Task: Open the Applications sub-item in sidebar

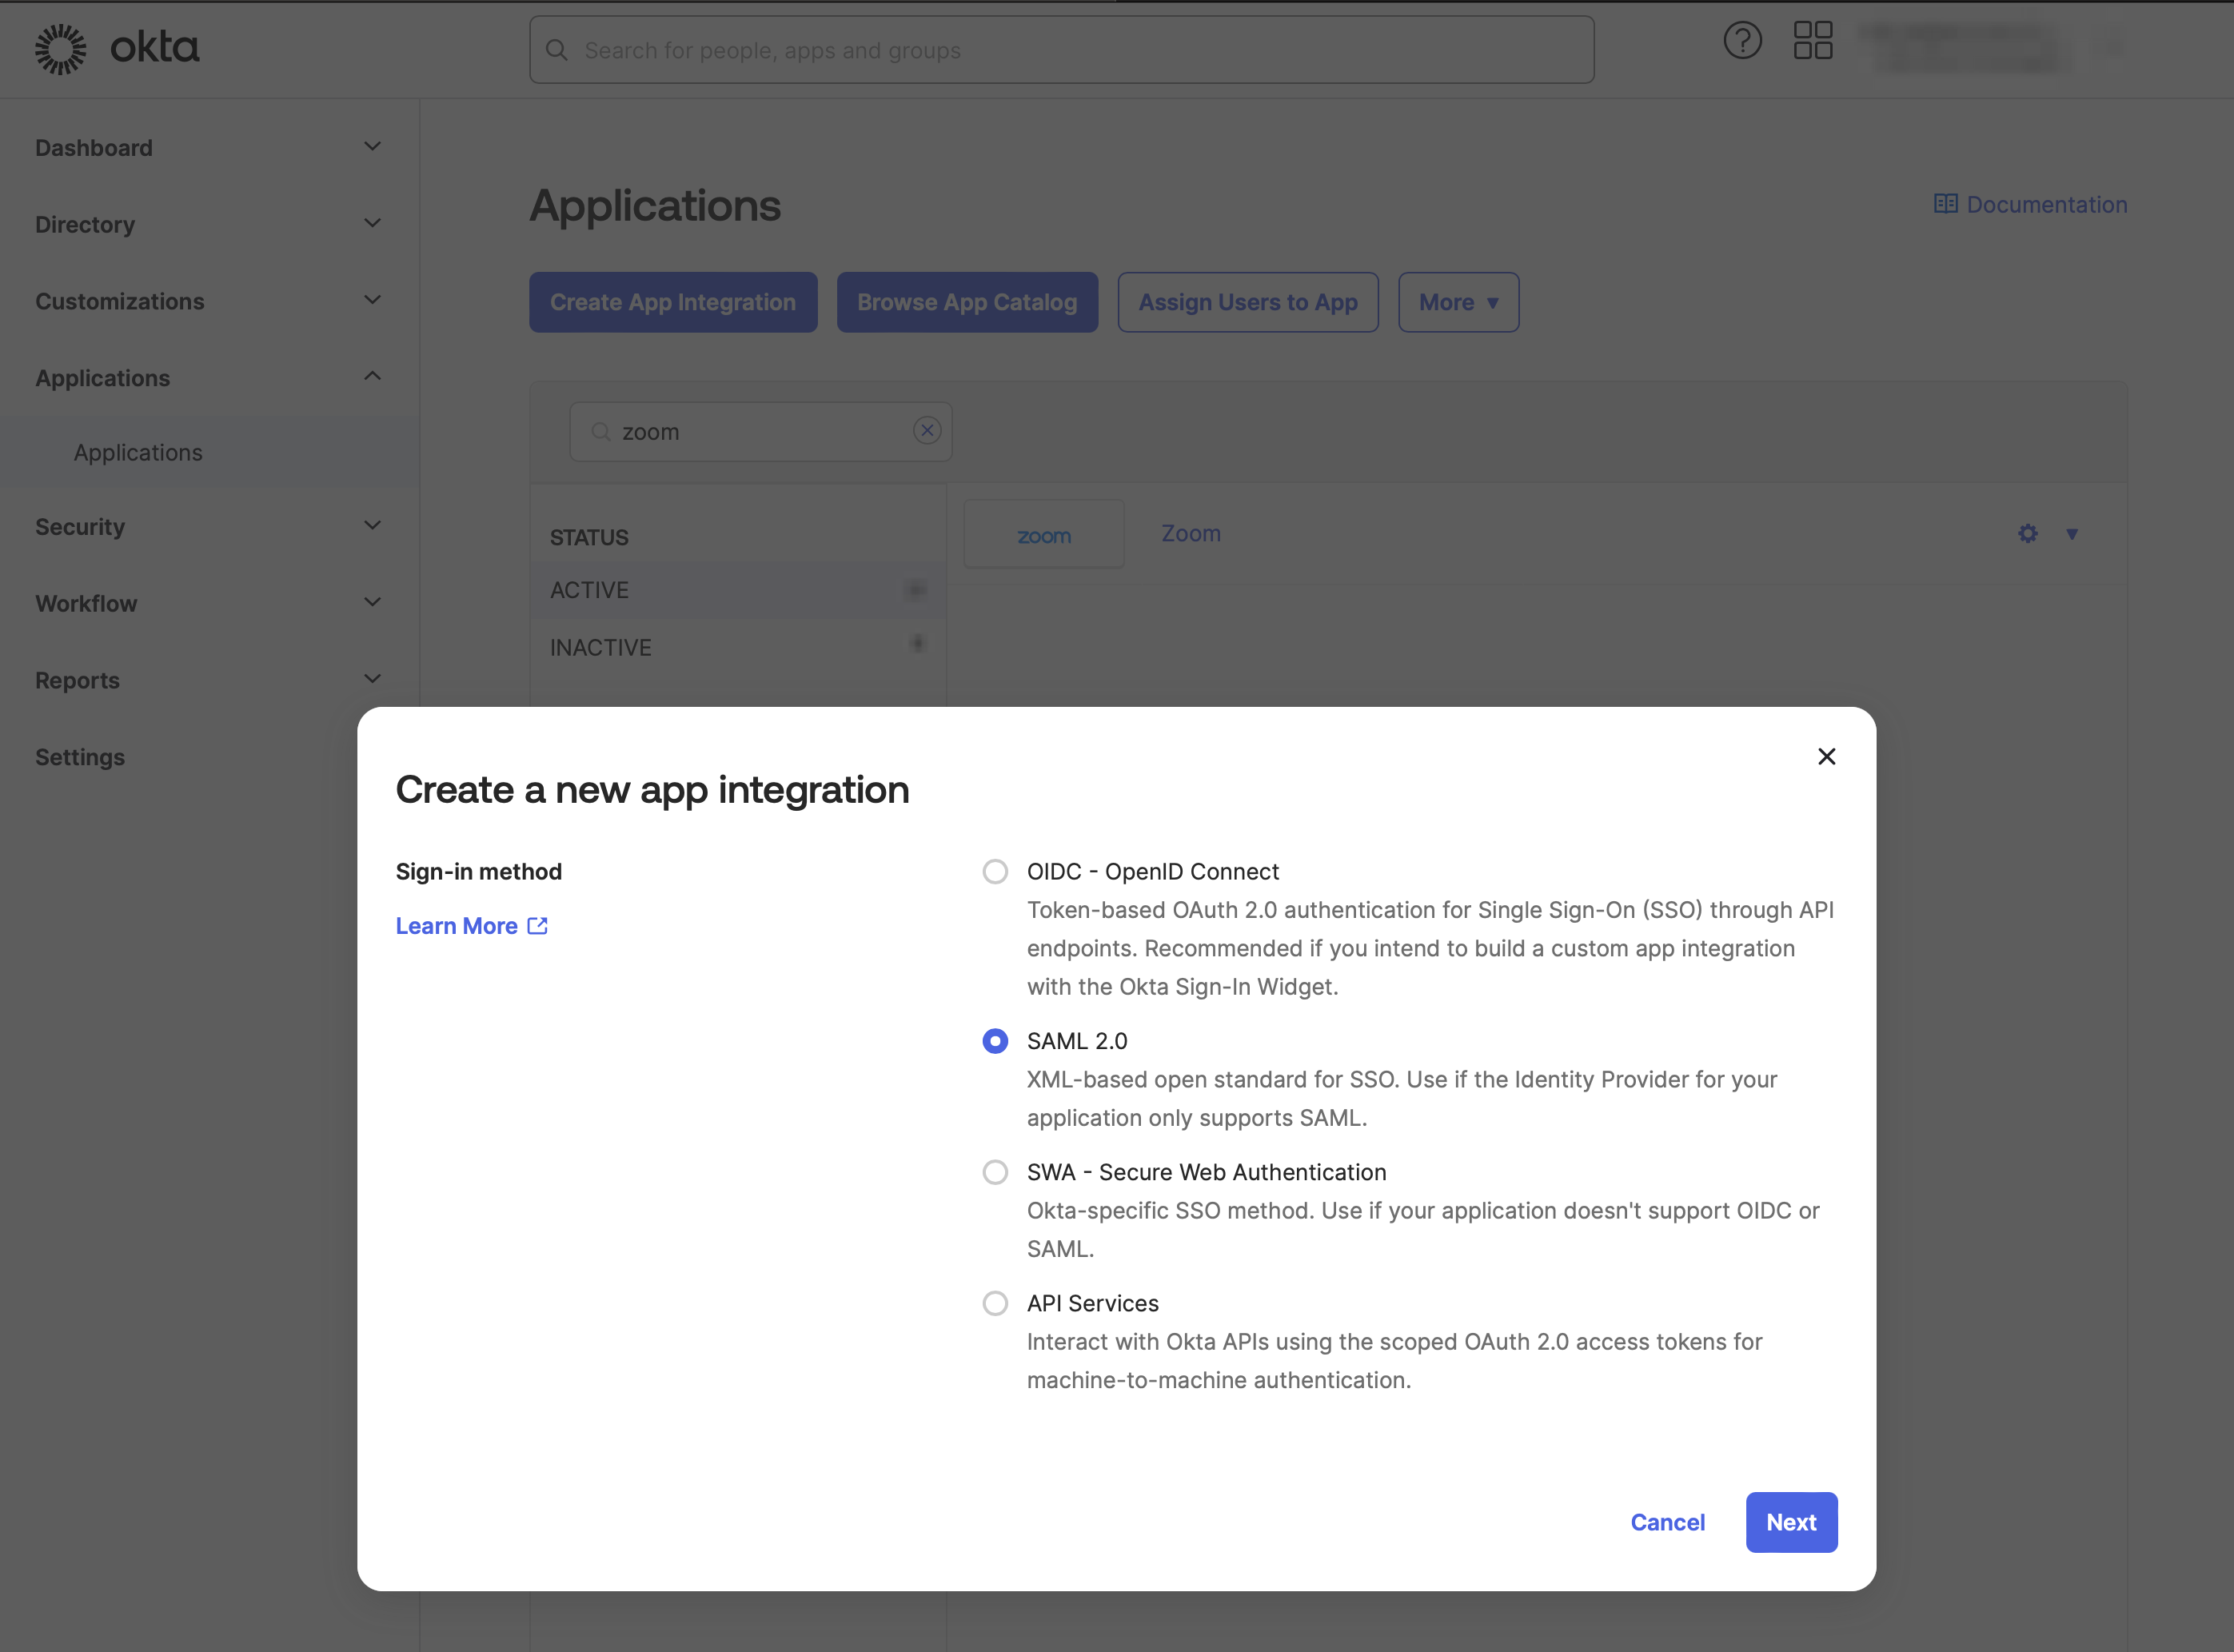Action: pyautogui.click(x=138, y=453)
